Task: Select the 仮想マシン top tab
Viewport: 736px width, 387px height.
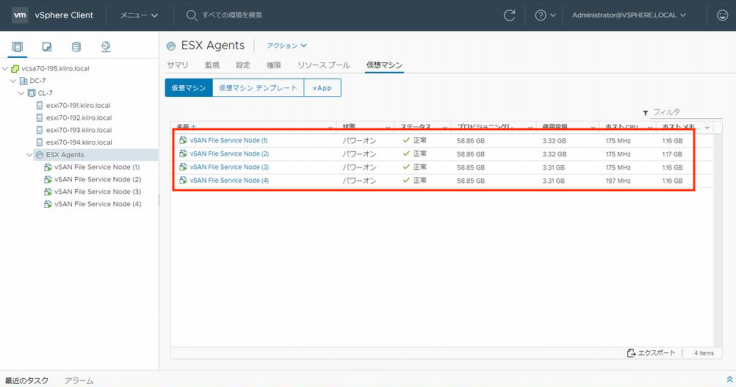Action: click(384, 65)
